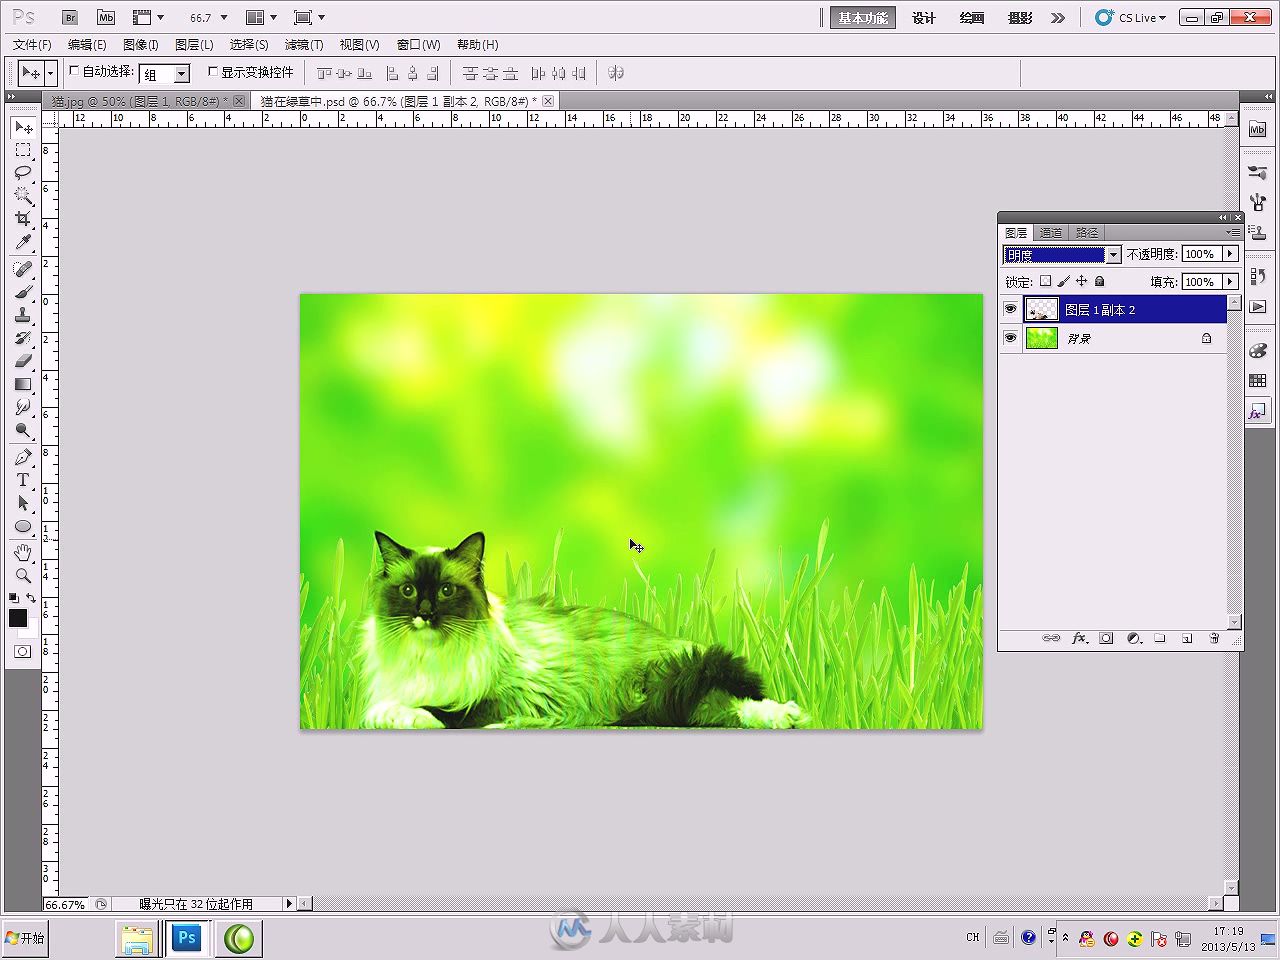
Task: Open the Windows 开始 menu
Action: point(25,938)
